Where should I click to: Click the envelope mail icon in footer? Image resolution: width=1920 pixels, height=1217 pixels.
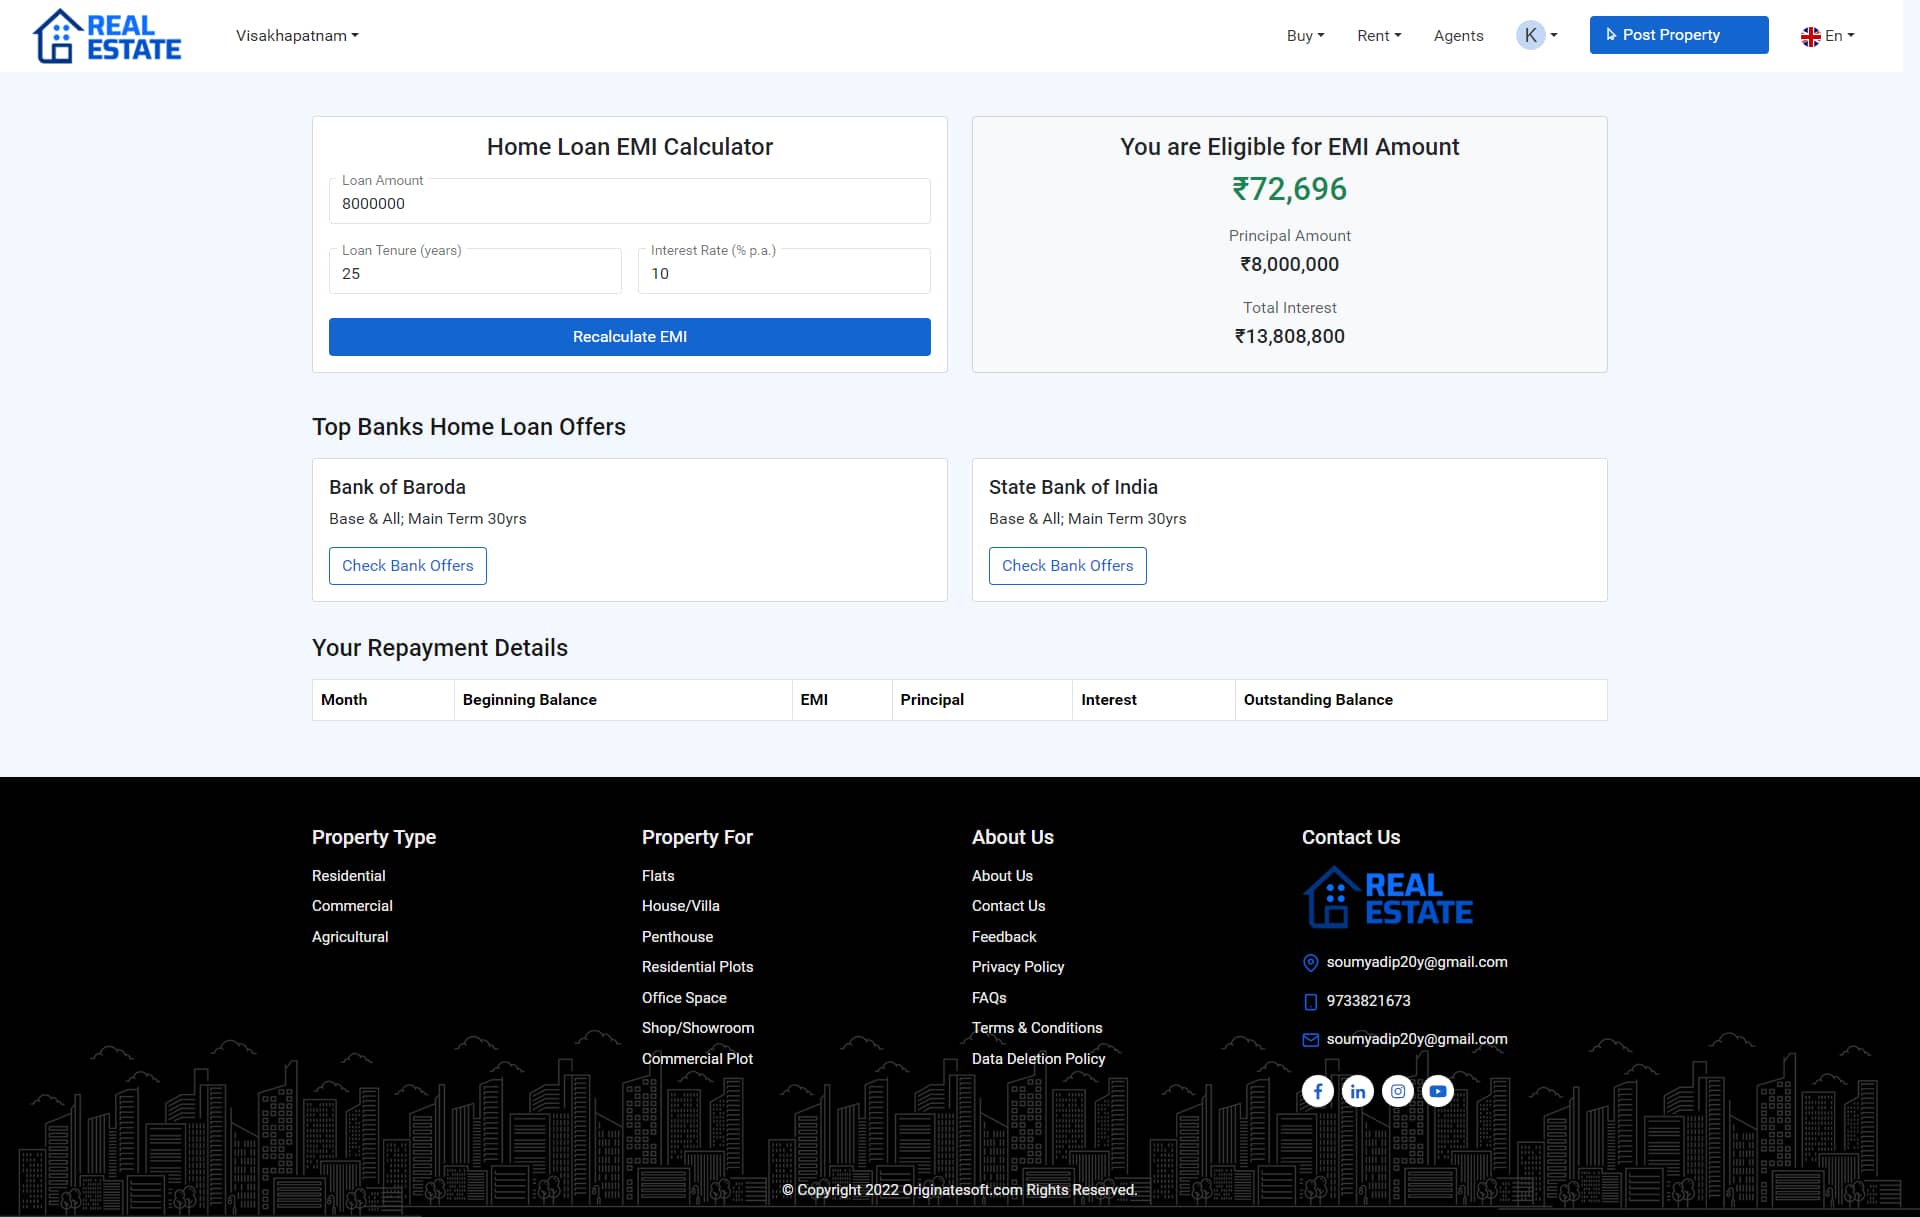(1310, 1040)
